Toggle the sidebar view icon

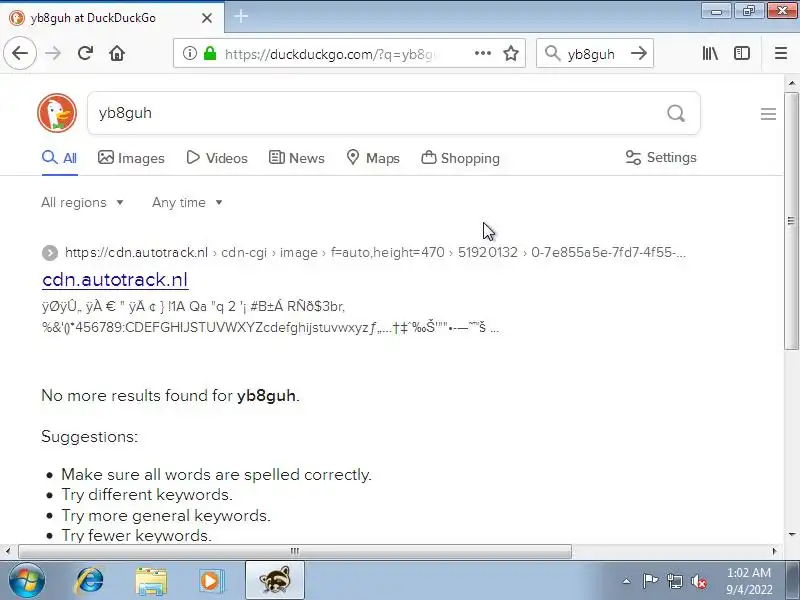(742, 53)
